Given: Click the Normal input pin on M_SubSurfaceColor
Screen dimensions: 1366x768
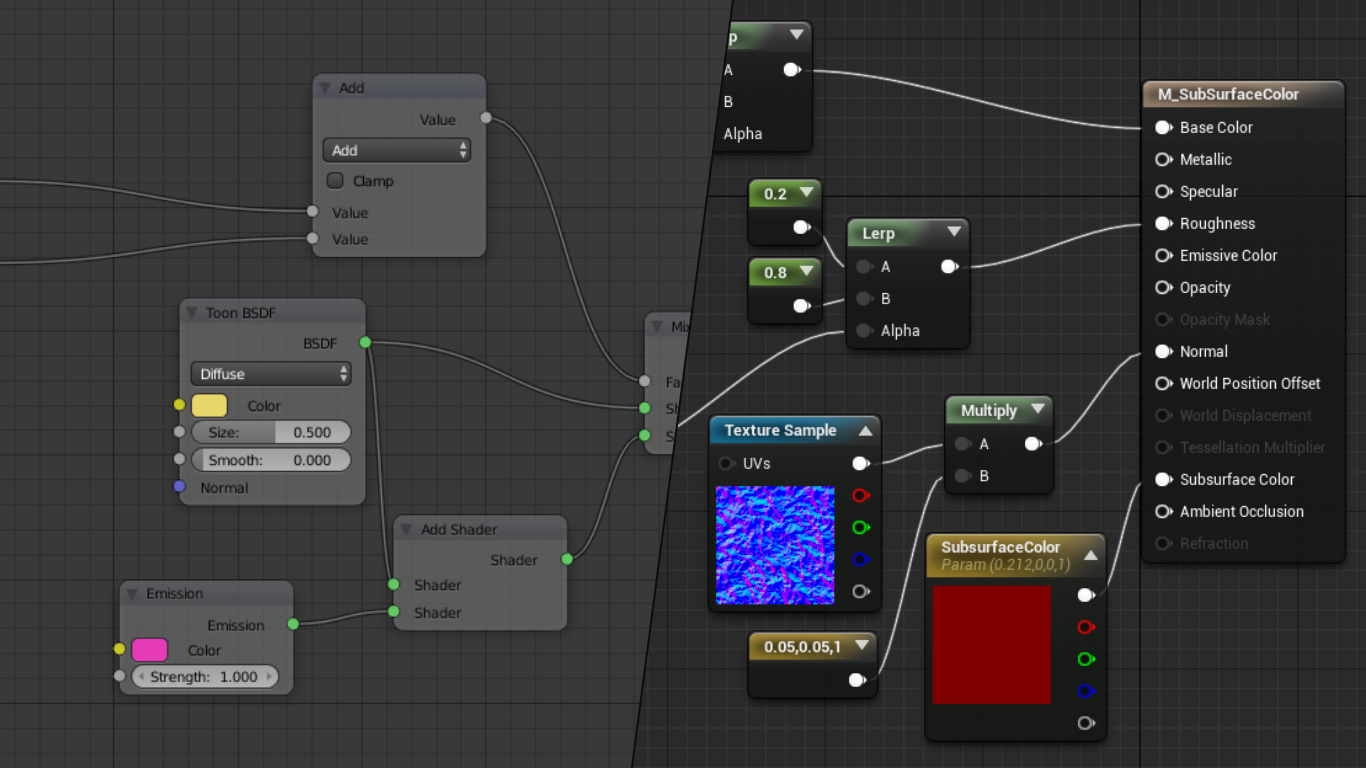Looking at the screenshot, I should coord(1163,351).
